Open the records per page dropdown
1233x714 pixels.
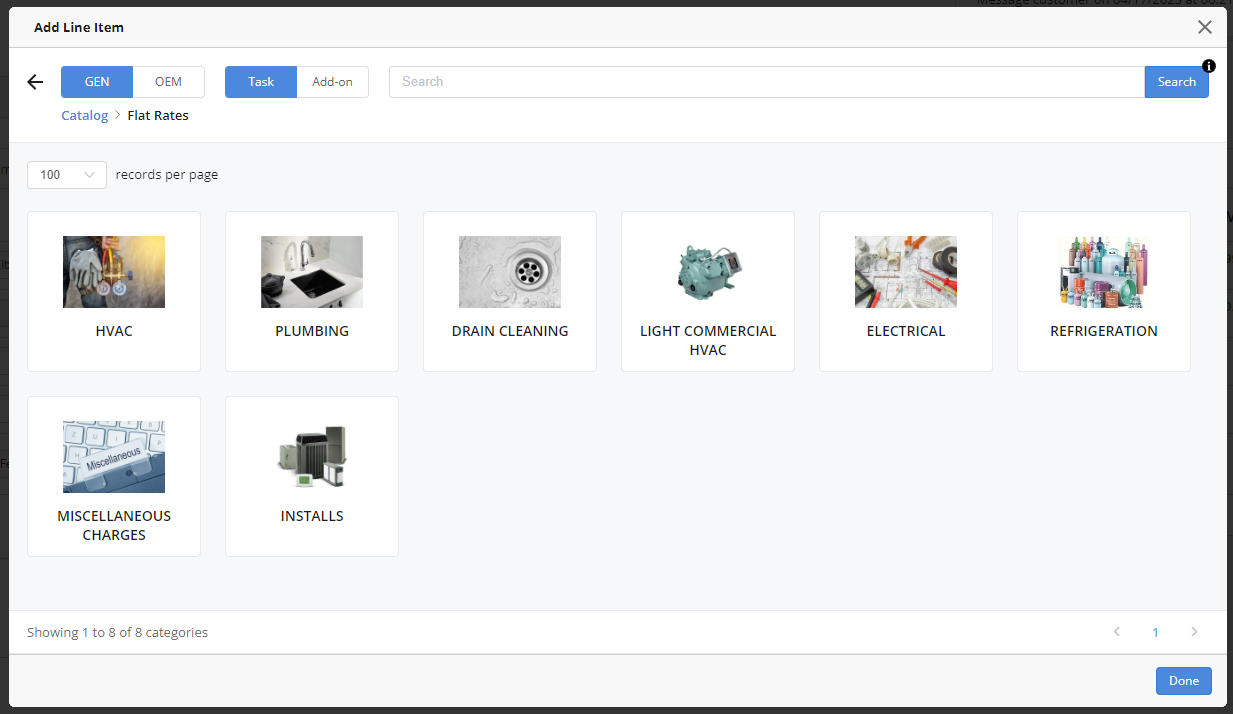pos(67,174)
